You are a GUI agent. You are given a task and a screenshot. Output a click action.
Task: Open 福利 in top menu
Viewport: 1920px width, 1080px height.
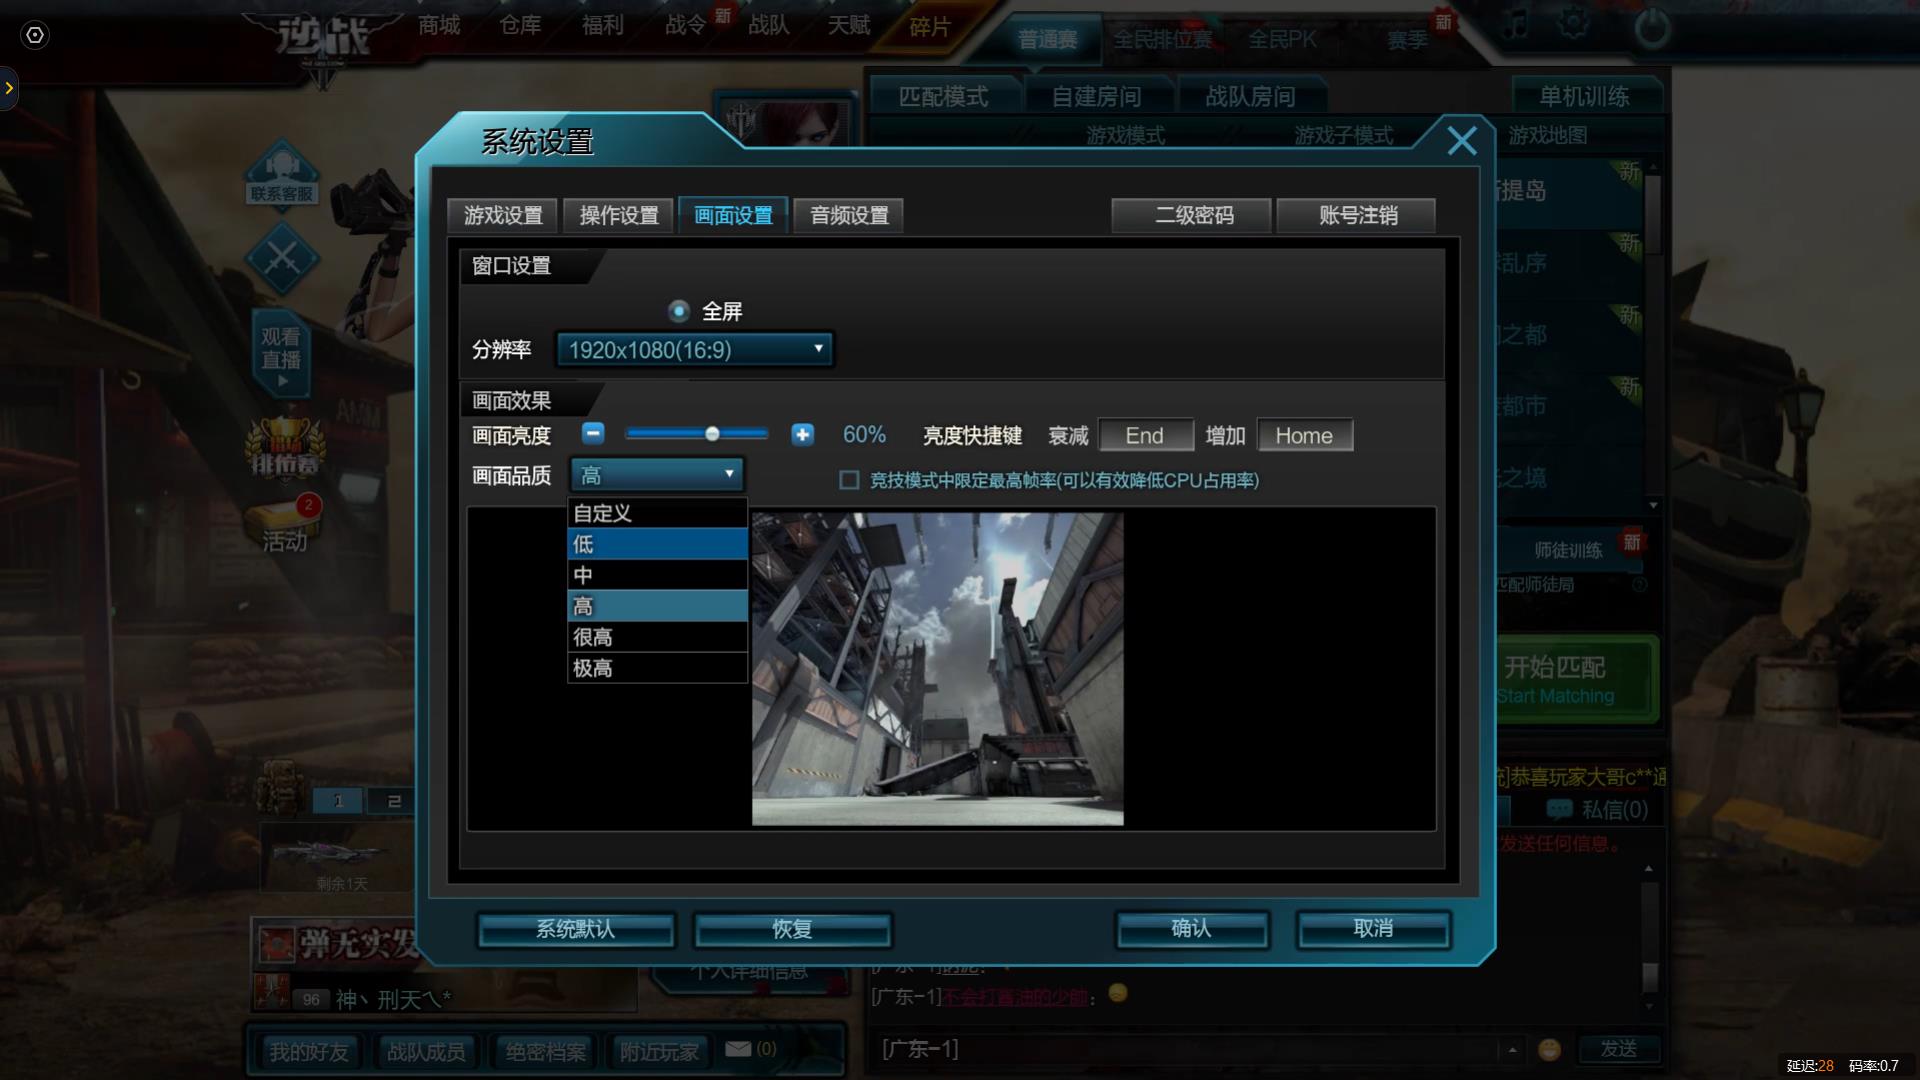click(603, 24)
